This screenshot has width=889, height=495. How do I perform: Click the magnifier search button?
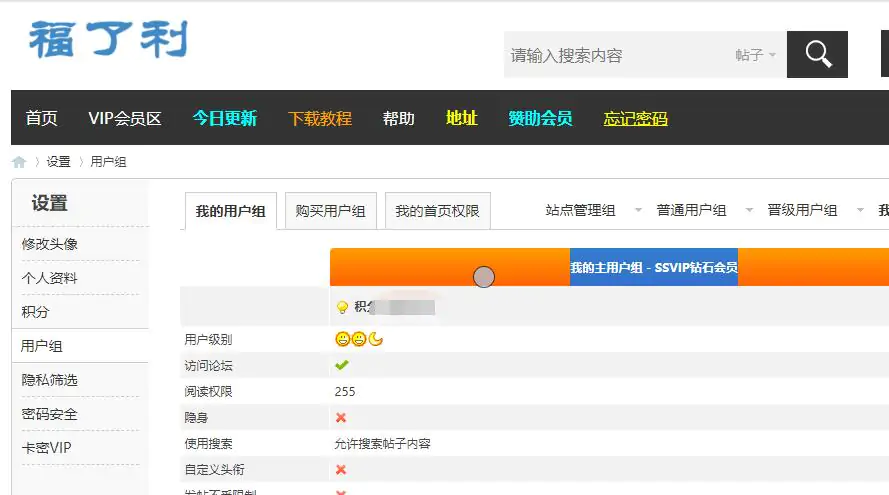[x=817, y=54]
